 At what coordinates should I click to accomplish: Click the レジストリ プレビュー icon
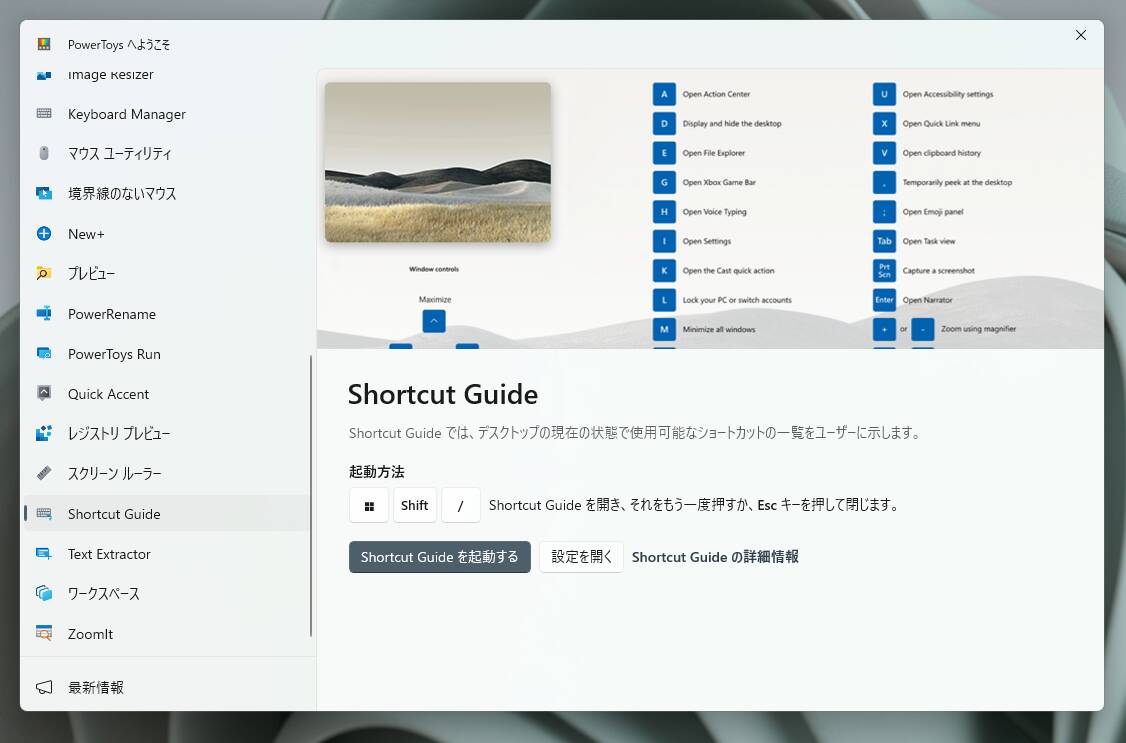(44, 434)
